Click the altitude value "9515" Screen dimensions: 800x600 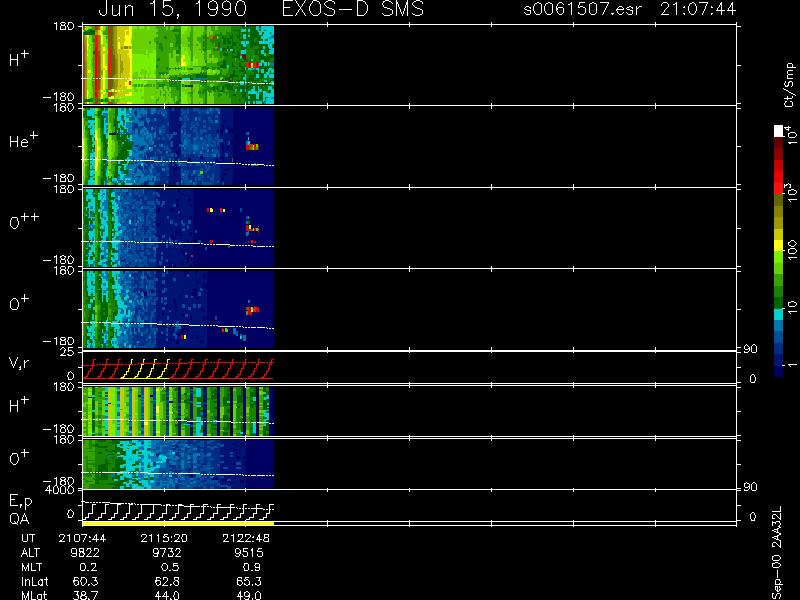(248, 553)
